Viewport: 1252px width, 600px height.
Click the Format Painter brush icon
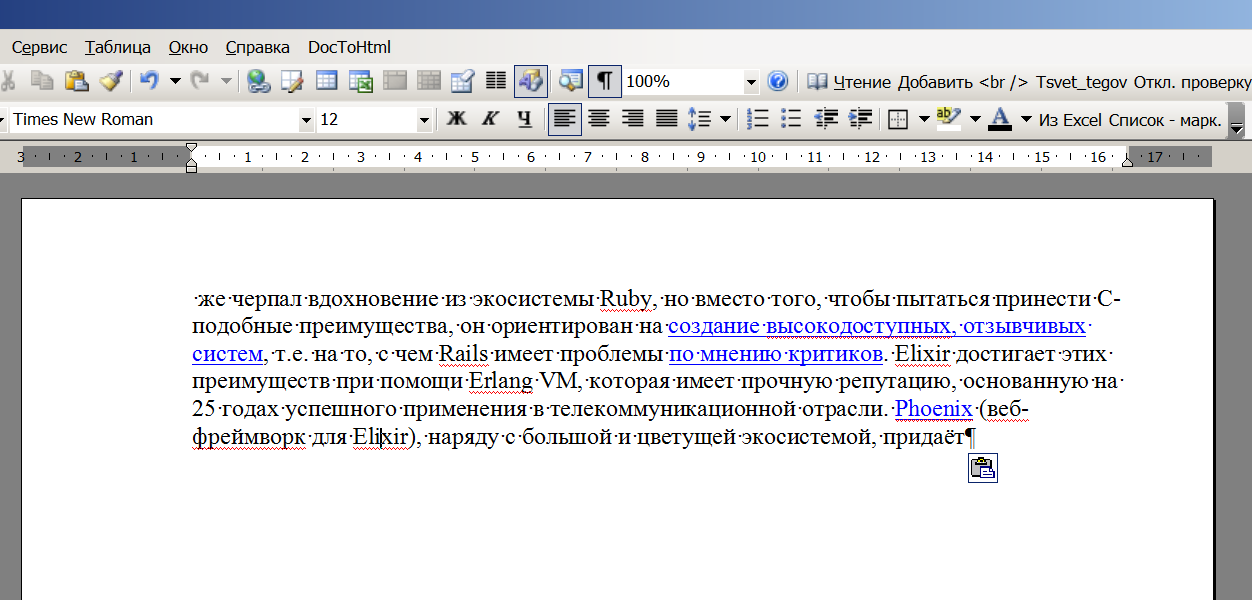(110, 81)
